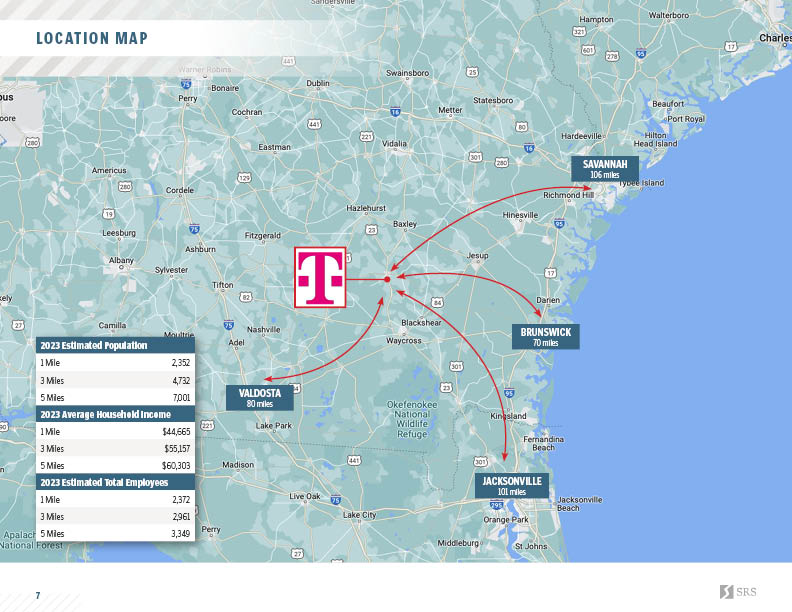The image size is (792, 612).
Task: Click the Tifton city label
Action: click(x=223, y=285)
